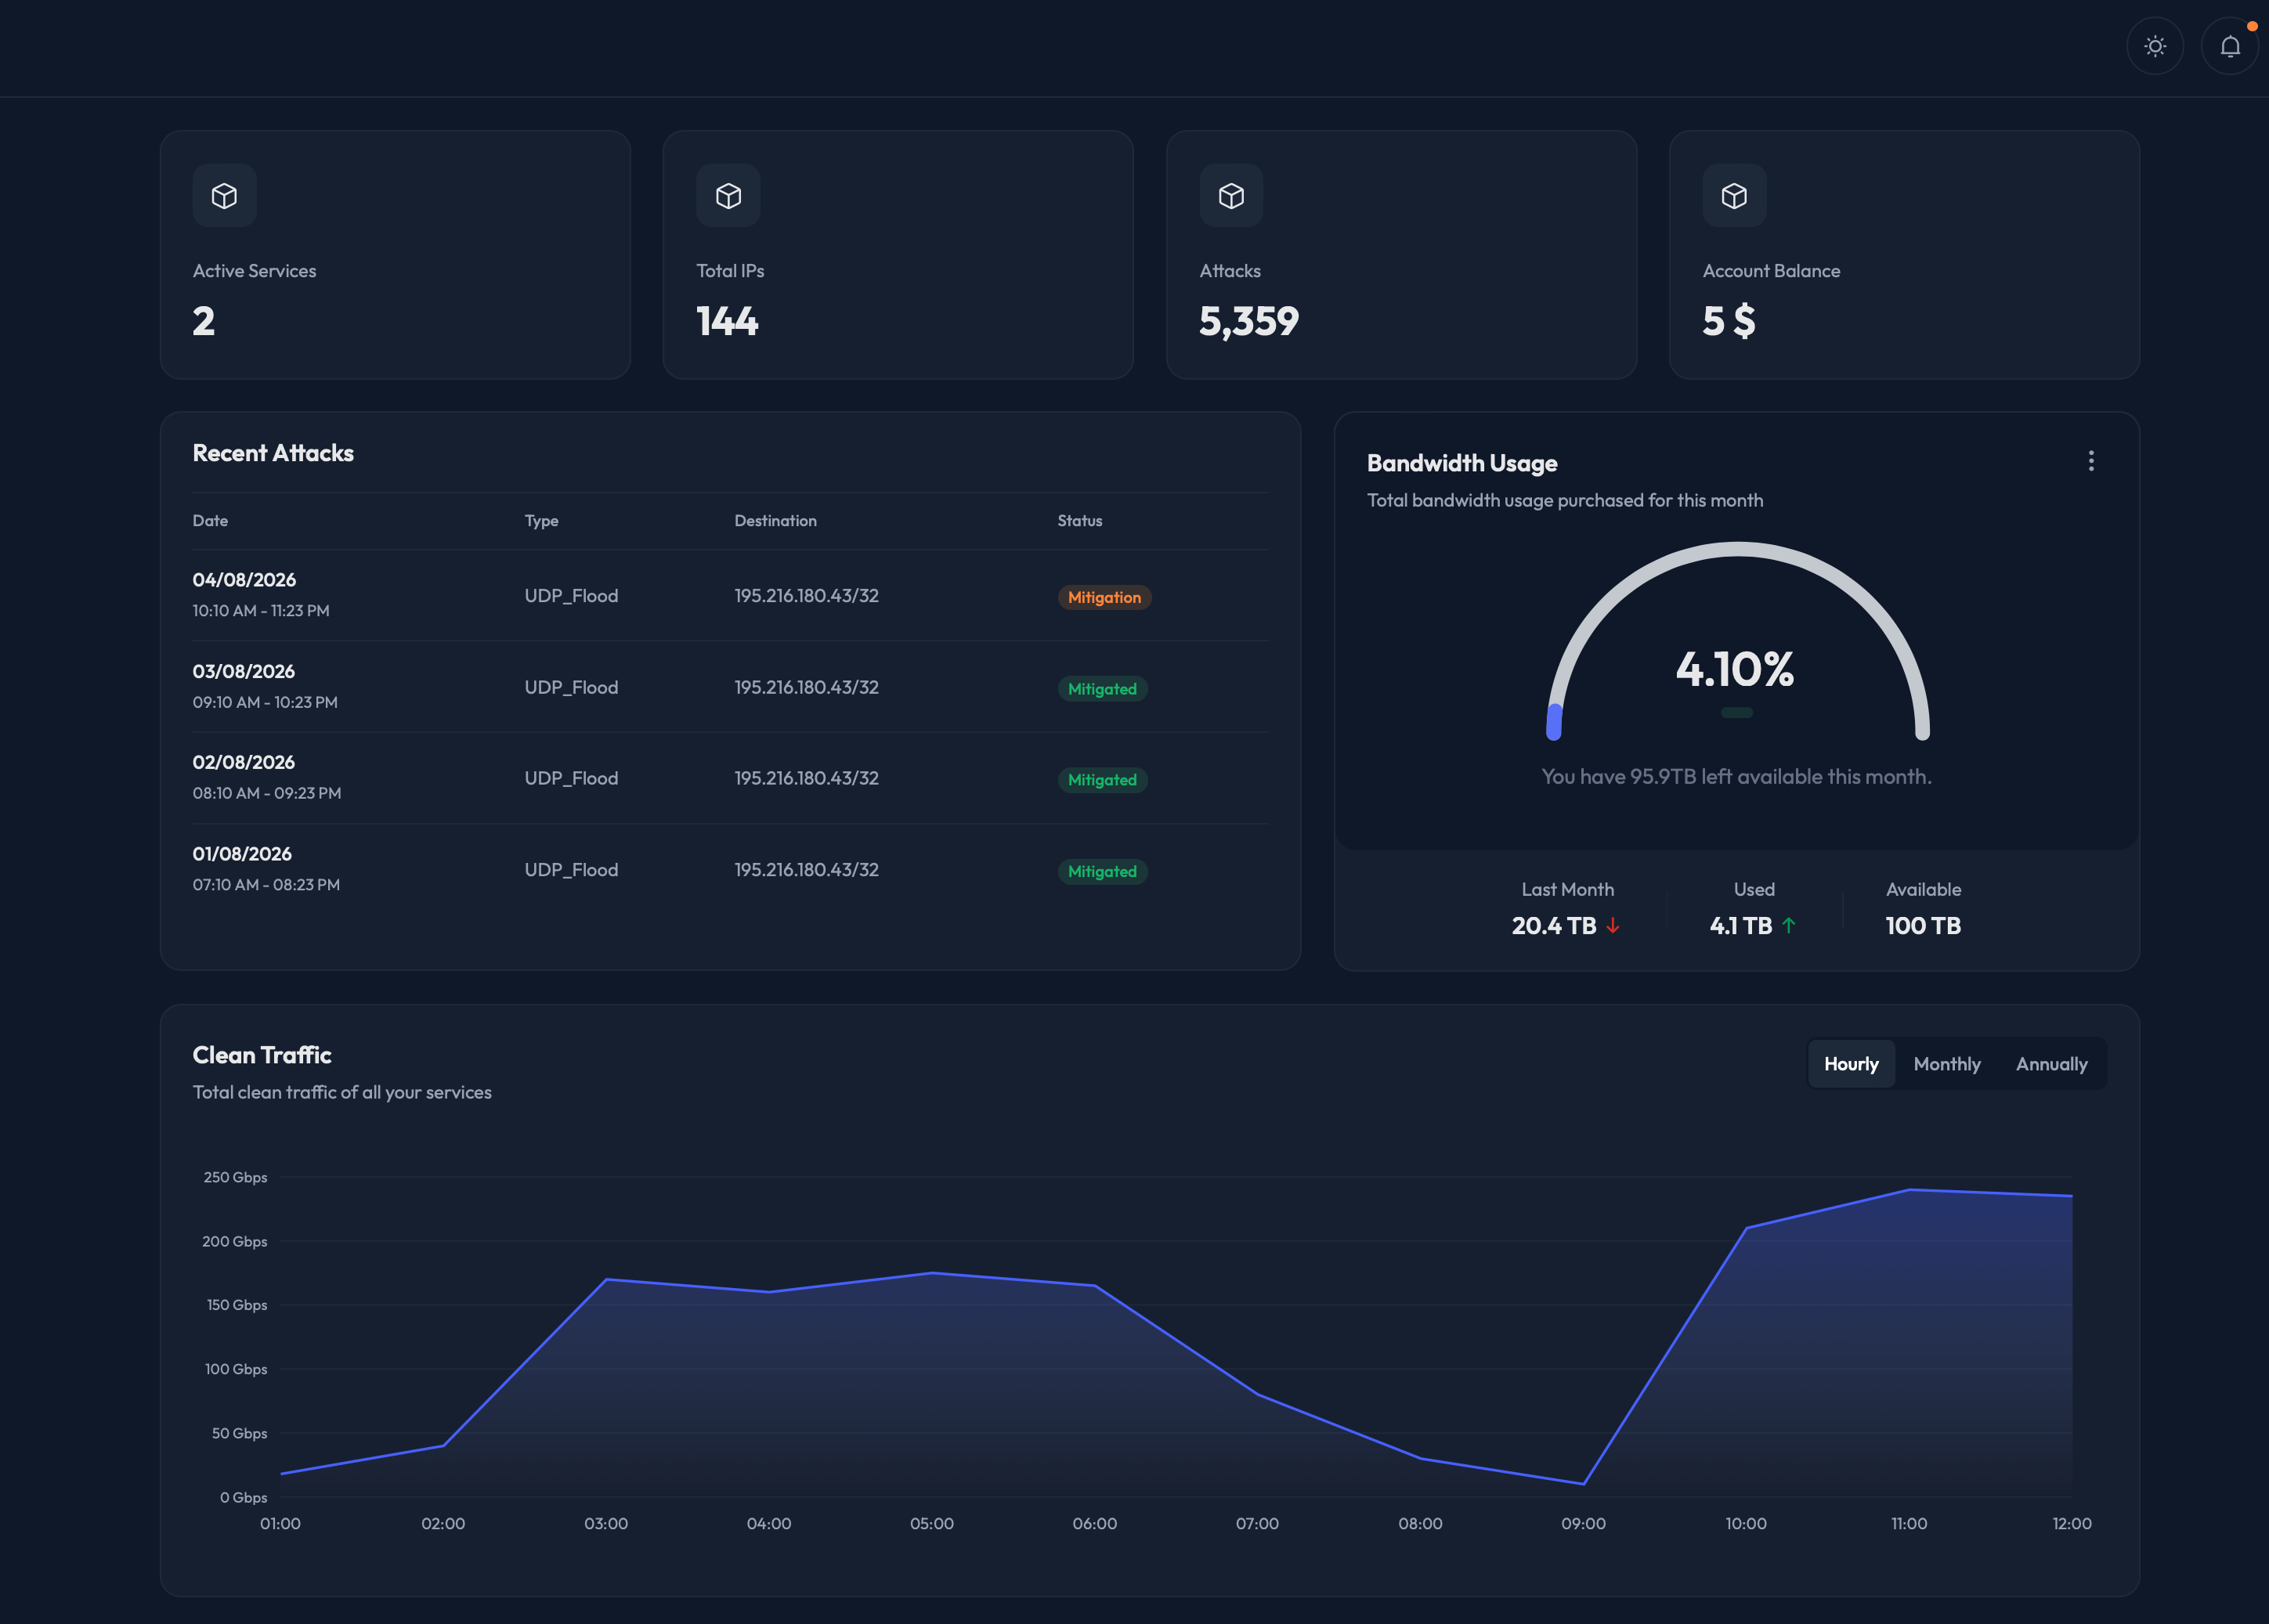Click the Total IPs package icon
The height and width of the screenshot is (1624, 2269).
[728, 196]
